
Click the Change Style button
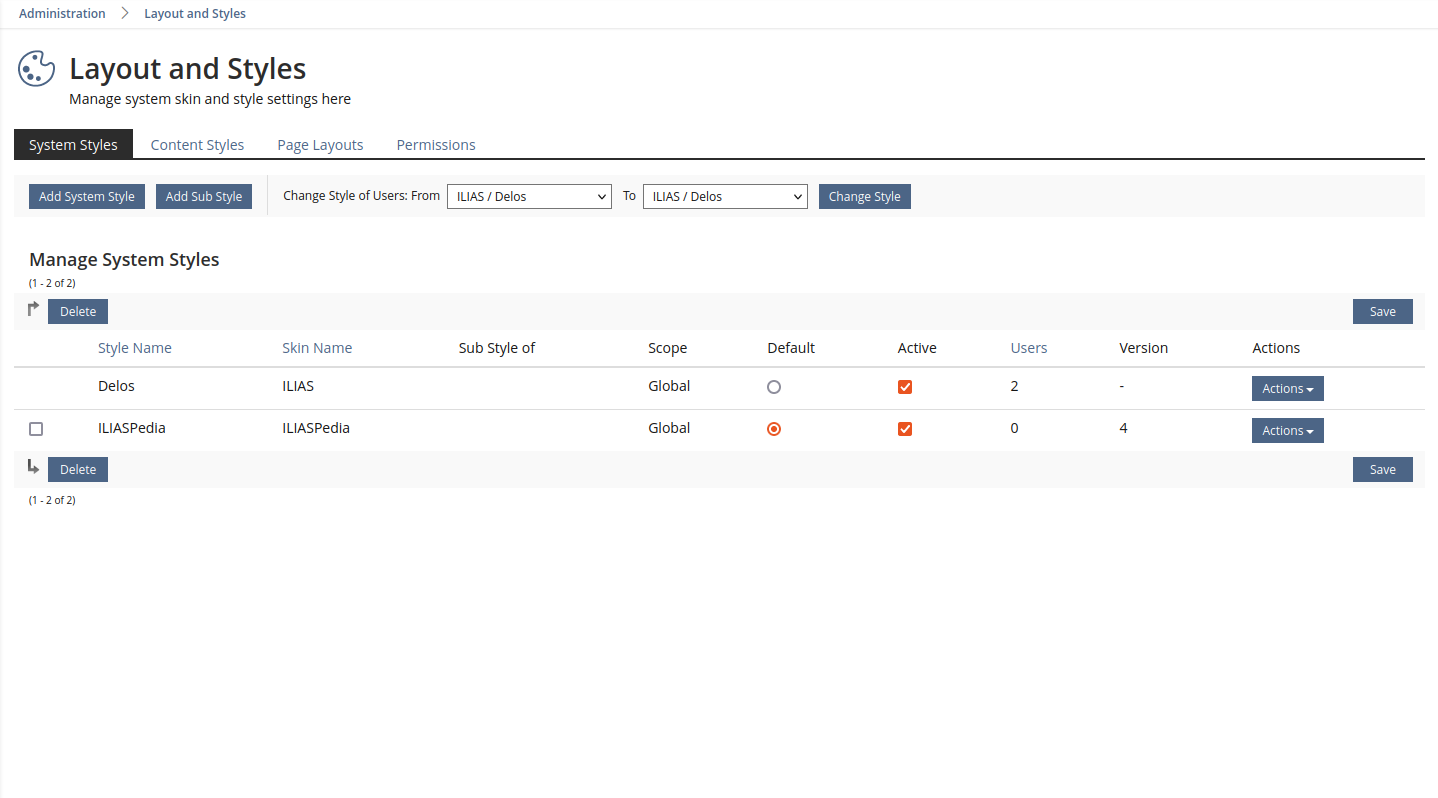point(865,196)
